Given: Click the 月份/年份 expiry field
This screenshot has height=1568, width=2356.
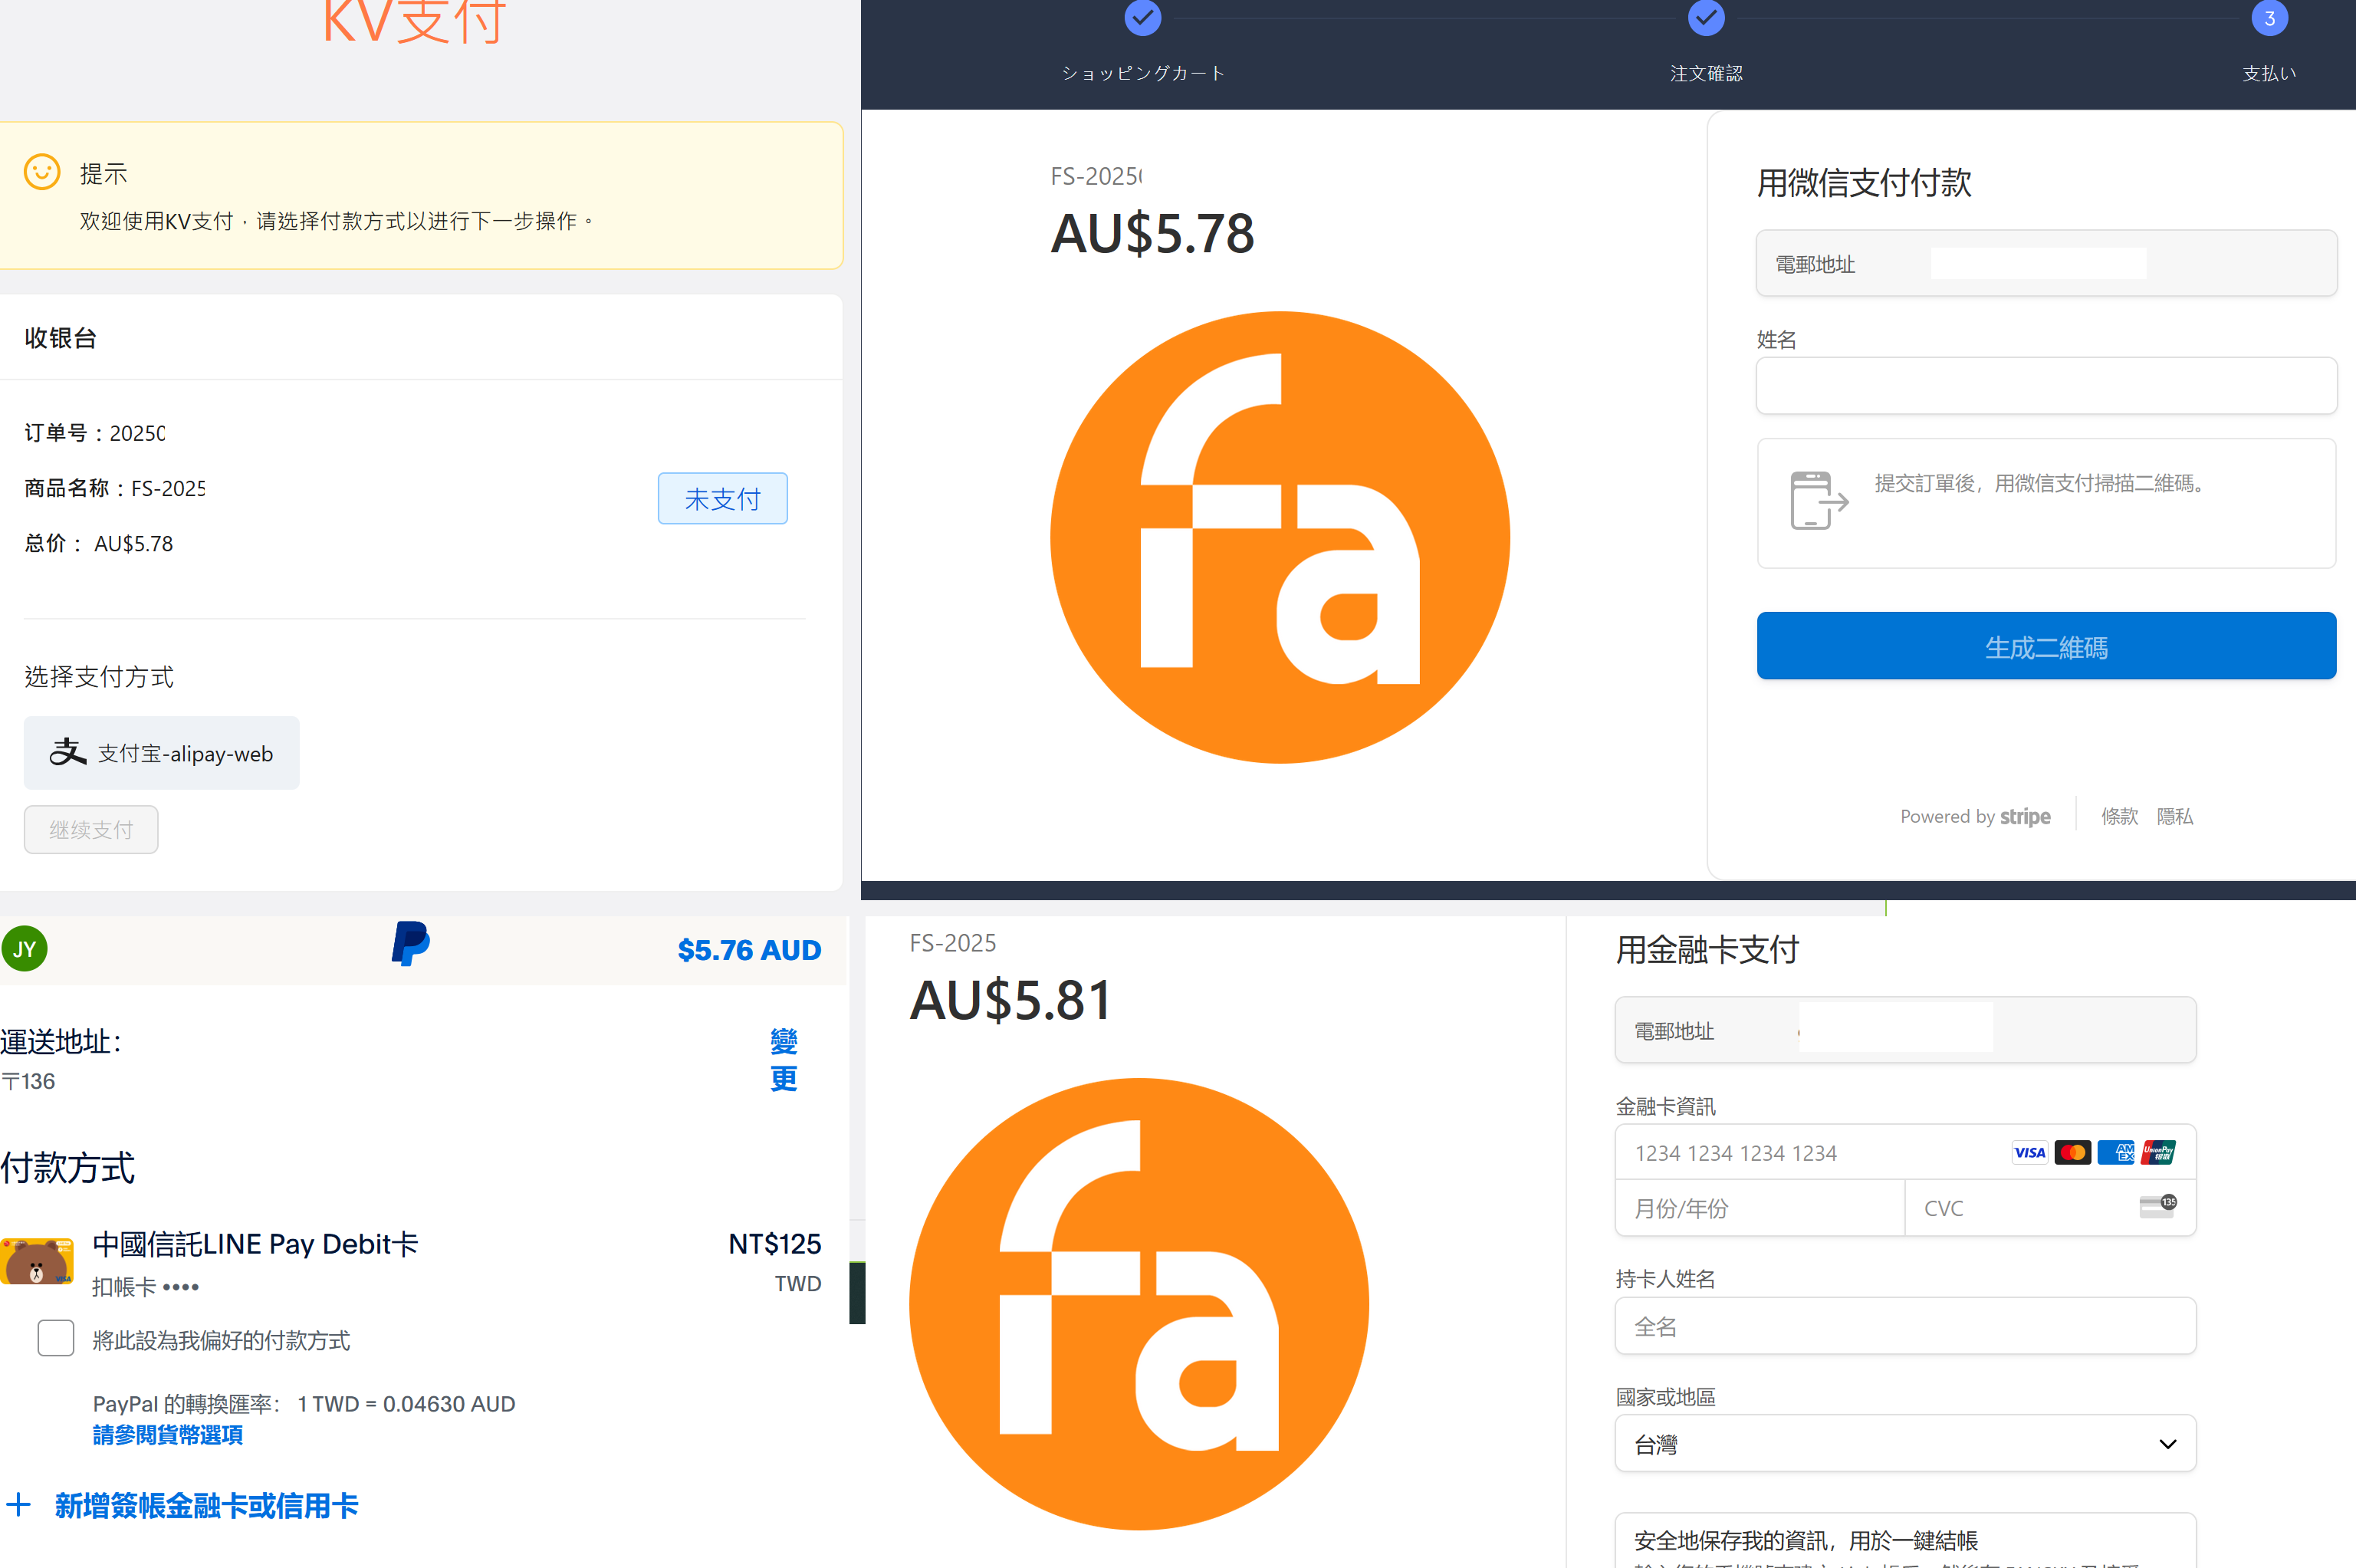Looking at the screenshot, I should (x=1760, y=1208).
